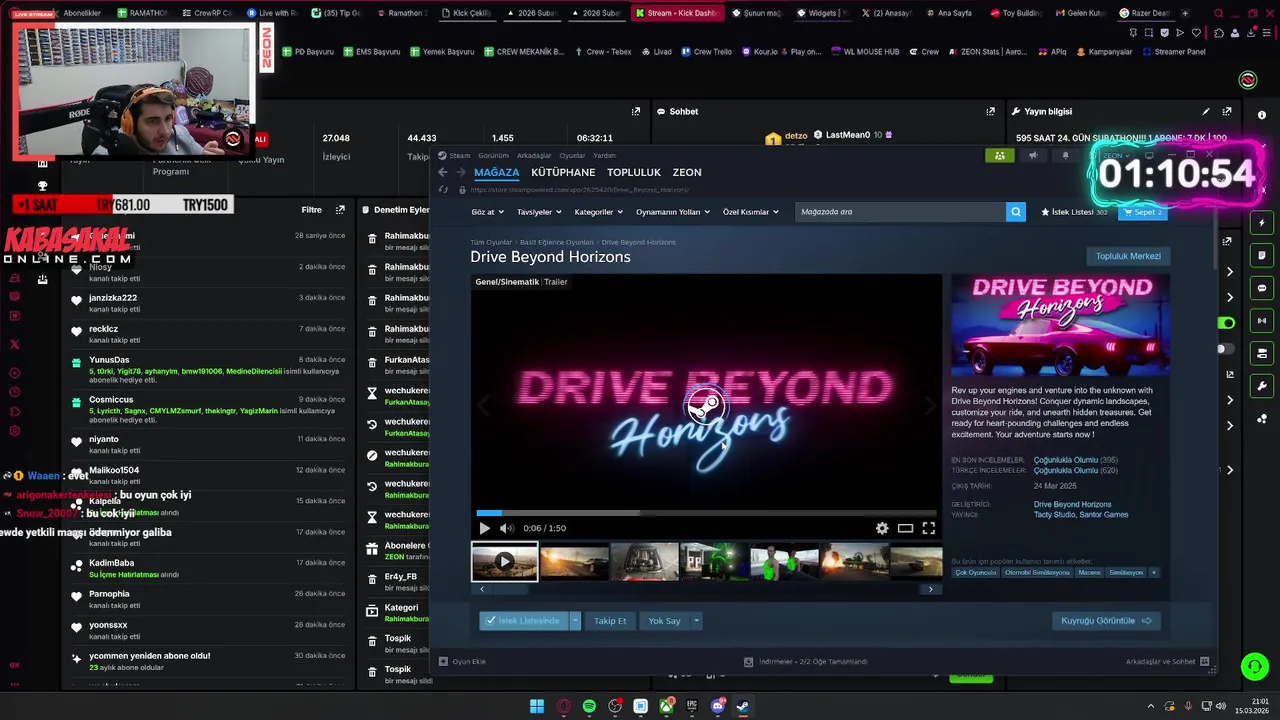Click the Takip Et button
1280x720 pixels.
click(610, 621)
